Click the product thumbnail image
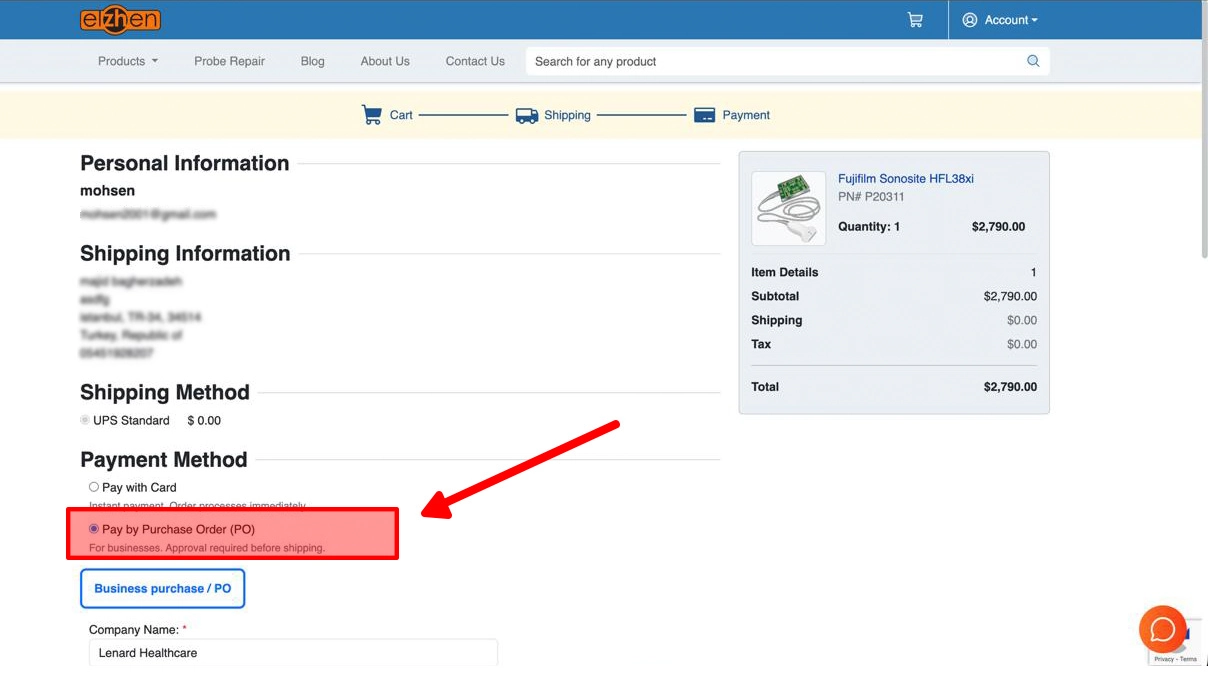 coord(788,207)
